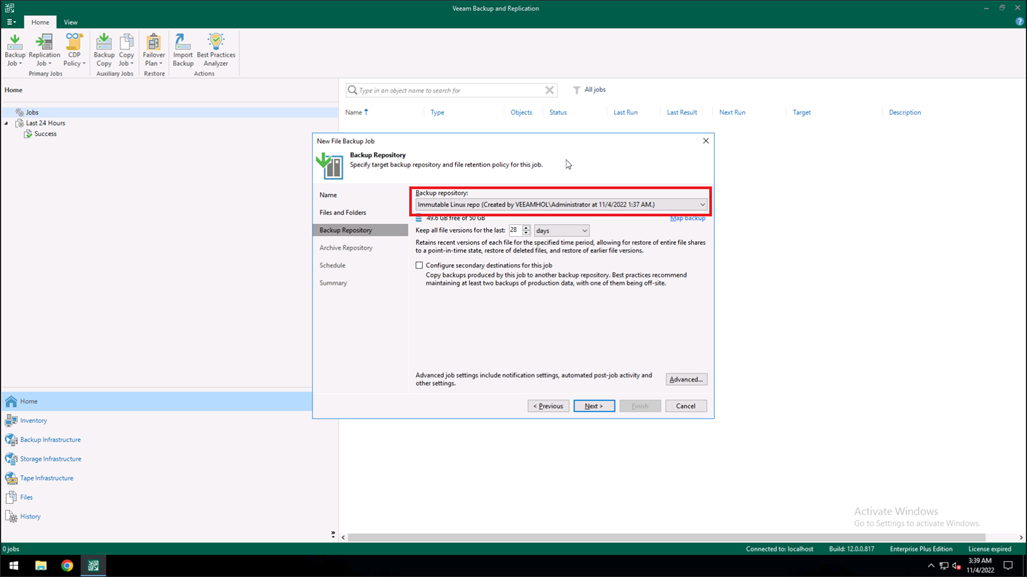Sort jobs by Objects column
Screen dimensions: 1027x577
[x=521, y=113]
